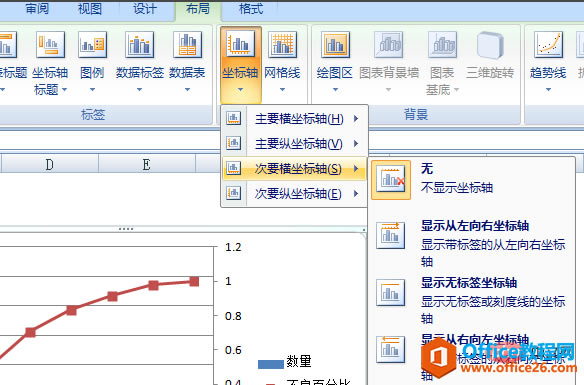Click the left-to-right axis icon
This screenshot has width=584, height=385.
pos(390,235)
